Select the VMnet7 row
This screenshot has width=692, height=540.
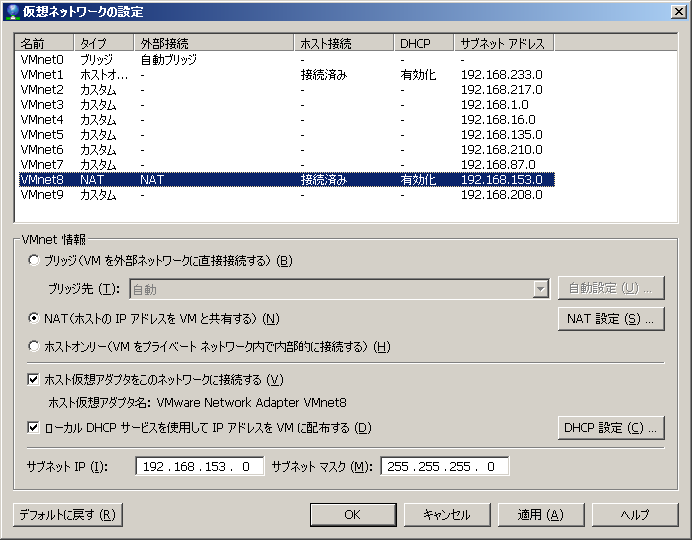tap(286, 165)
